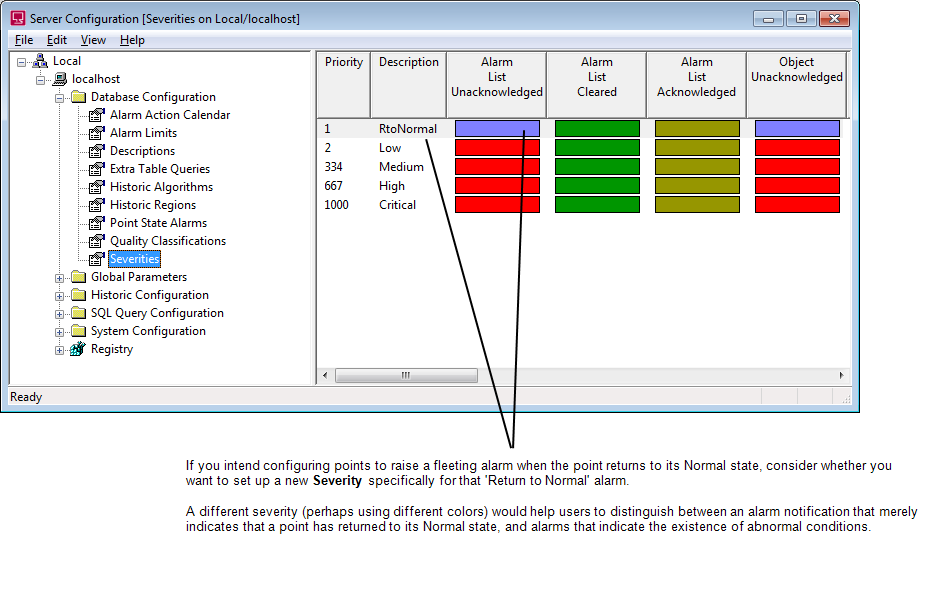The width and height of the screenshot is (930, 610).
Task: Open the File menu
Action: tap(24, 40)
